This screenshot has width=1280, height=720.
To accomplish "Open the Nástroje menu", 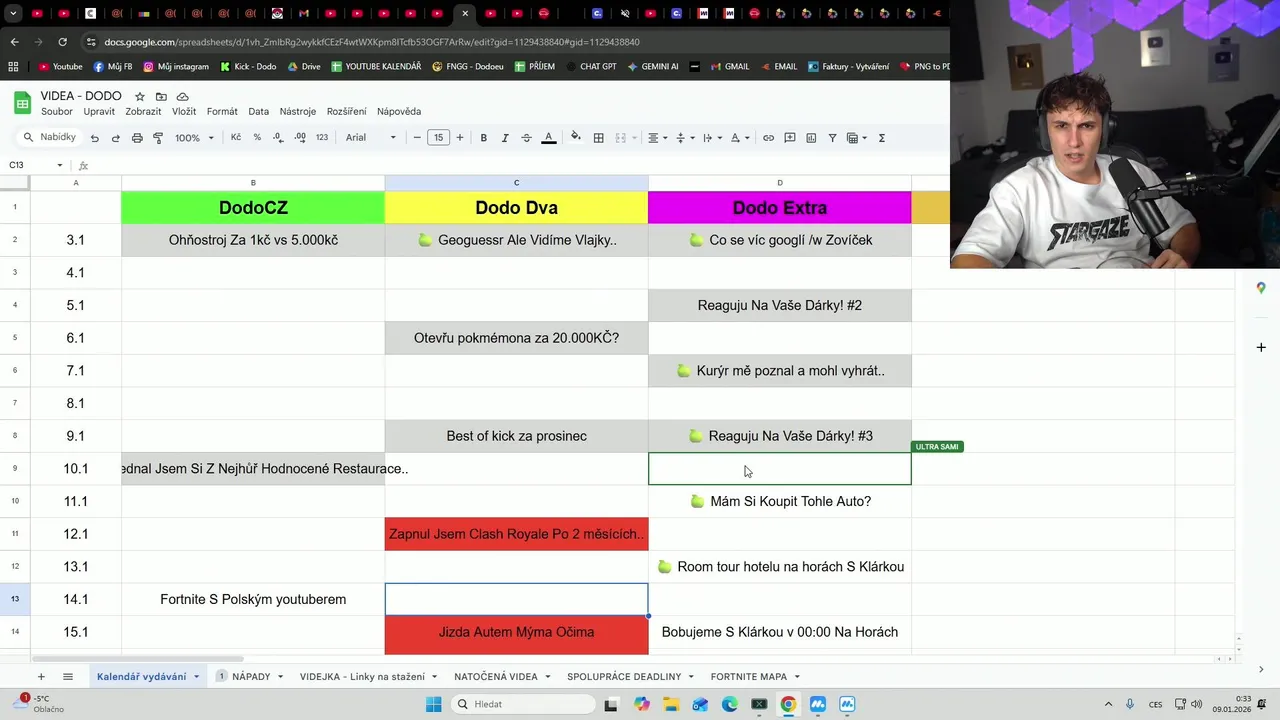I will (298, 111).
